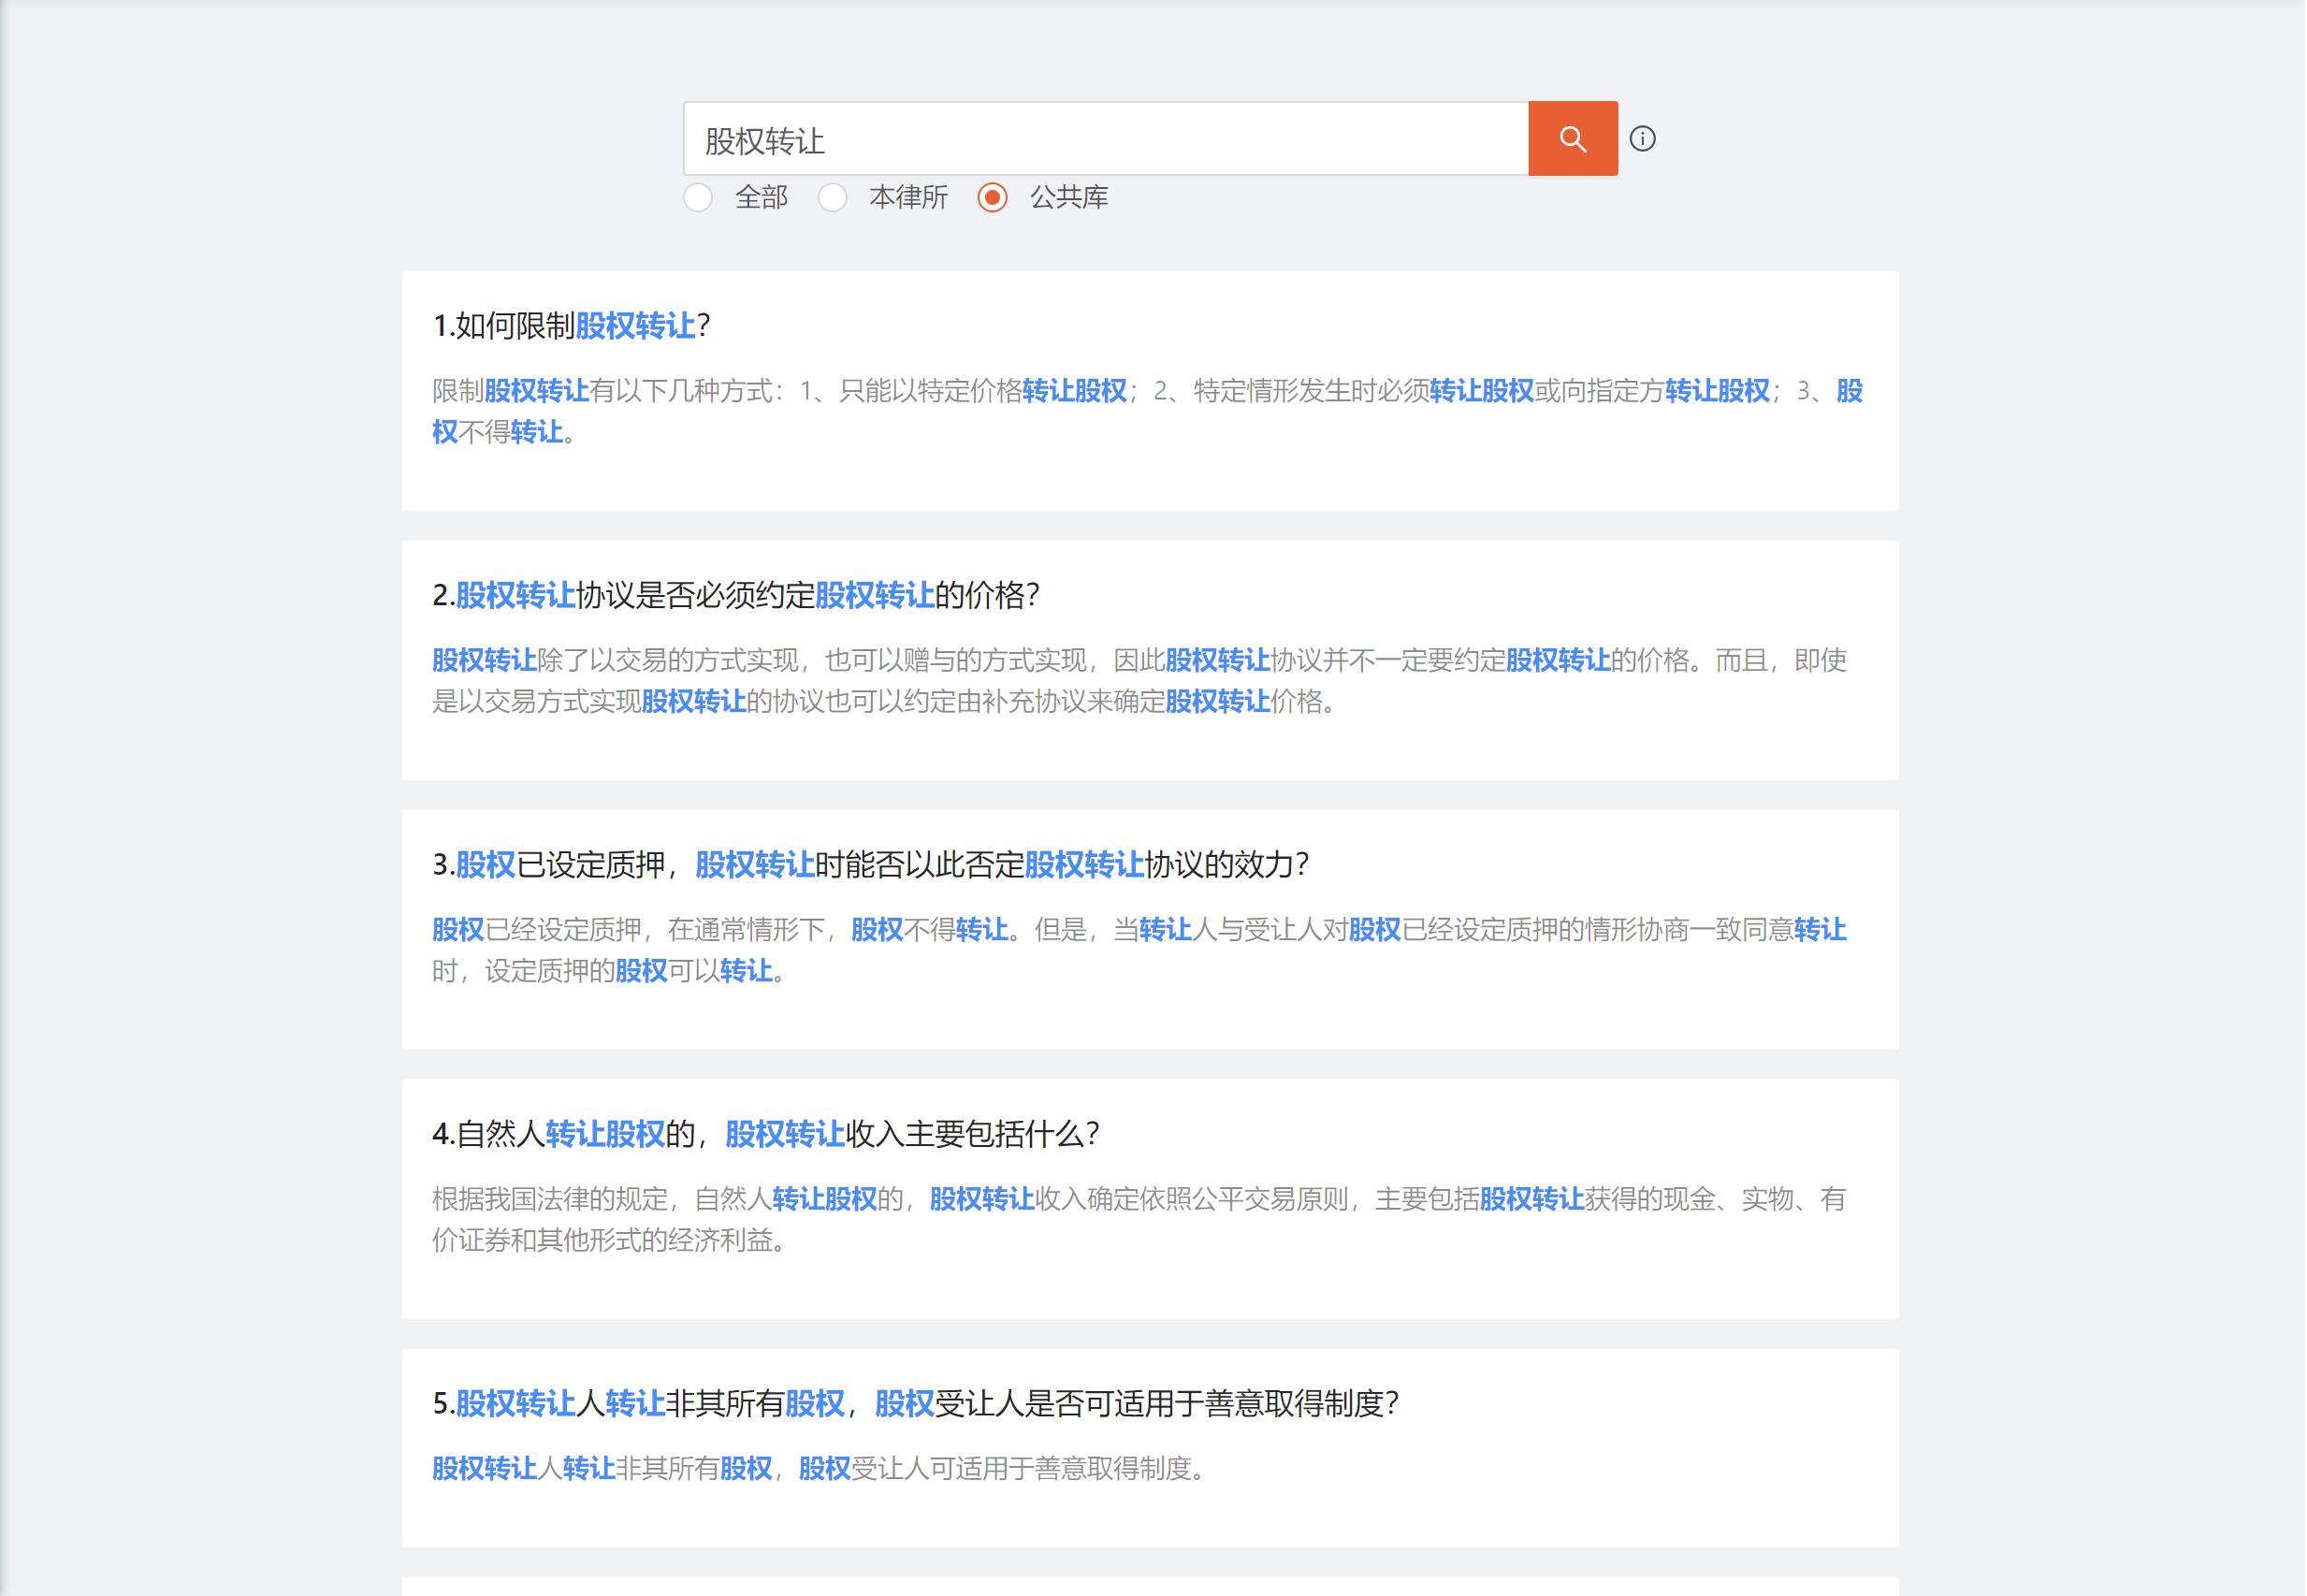Click the 股权转让 search input field
This screenshot has height=1596, width=2307.
1105,139
